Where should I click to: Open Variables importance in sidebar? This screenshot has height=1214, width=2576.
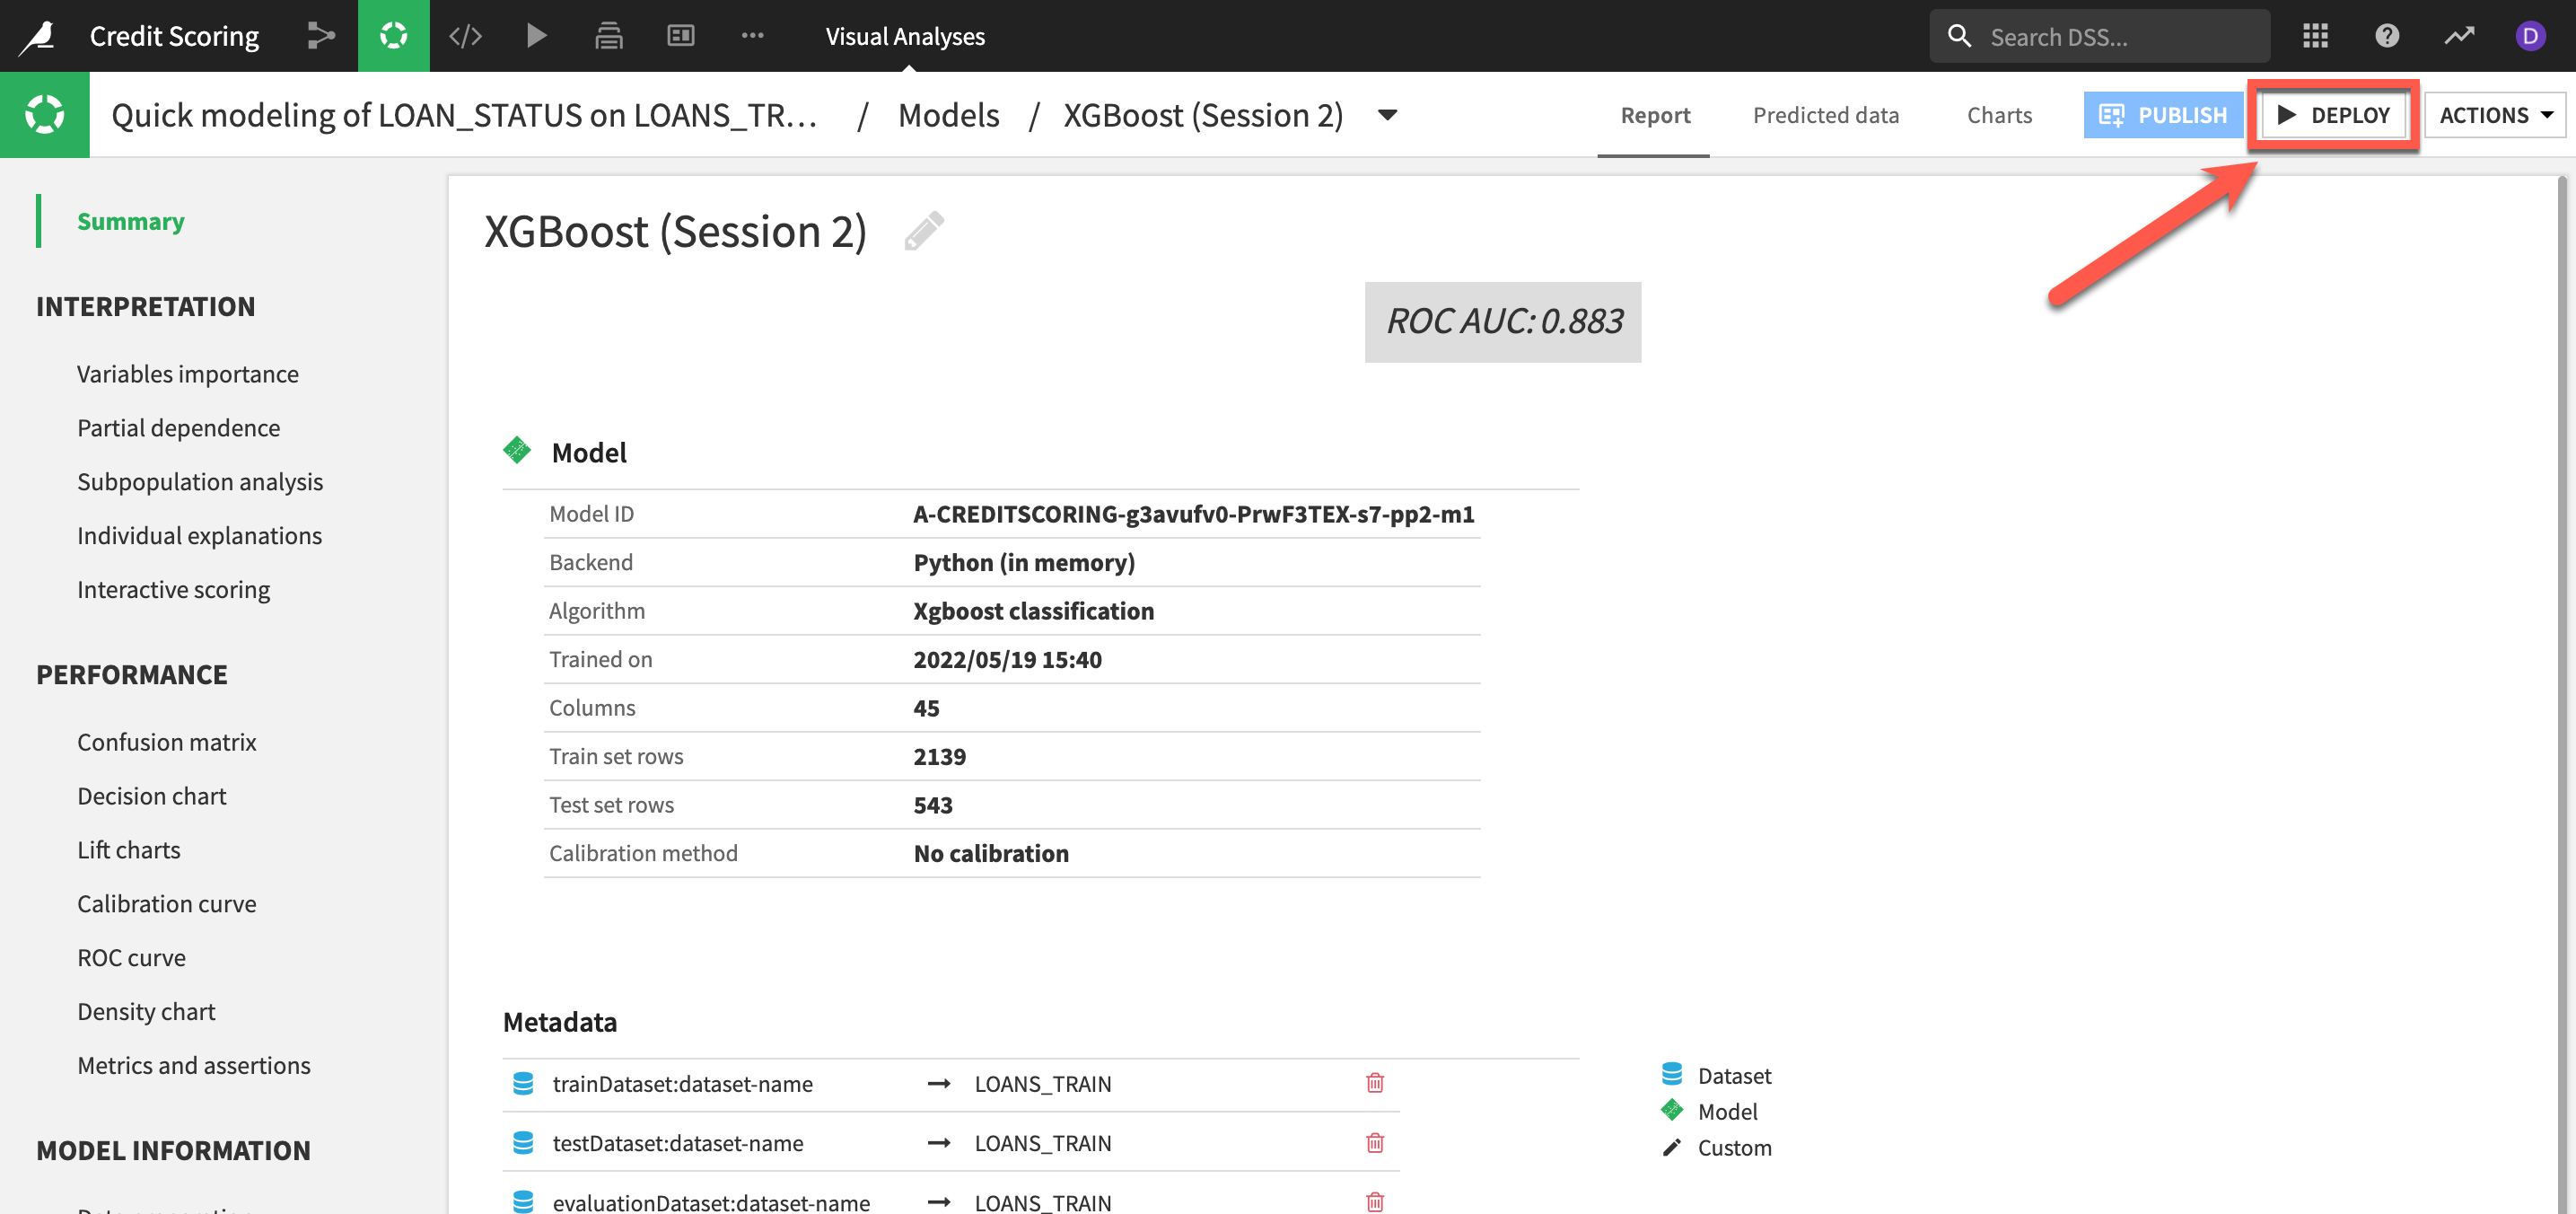point(187,374)
